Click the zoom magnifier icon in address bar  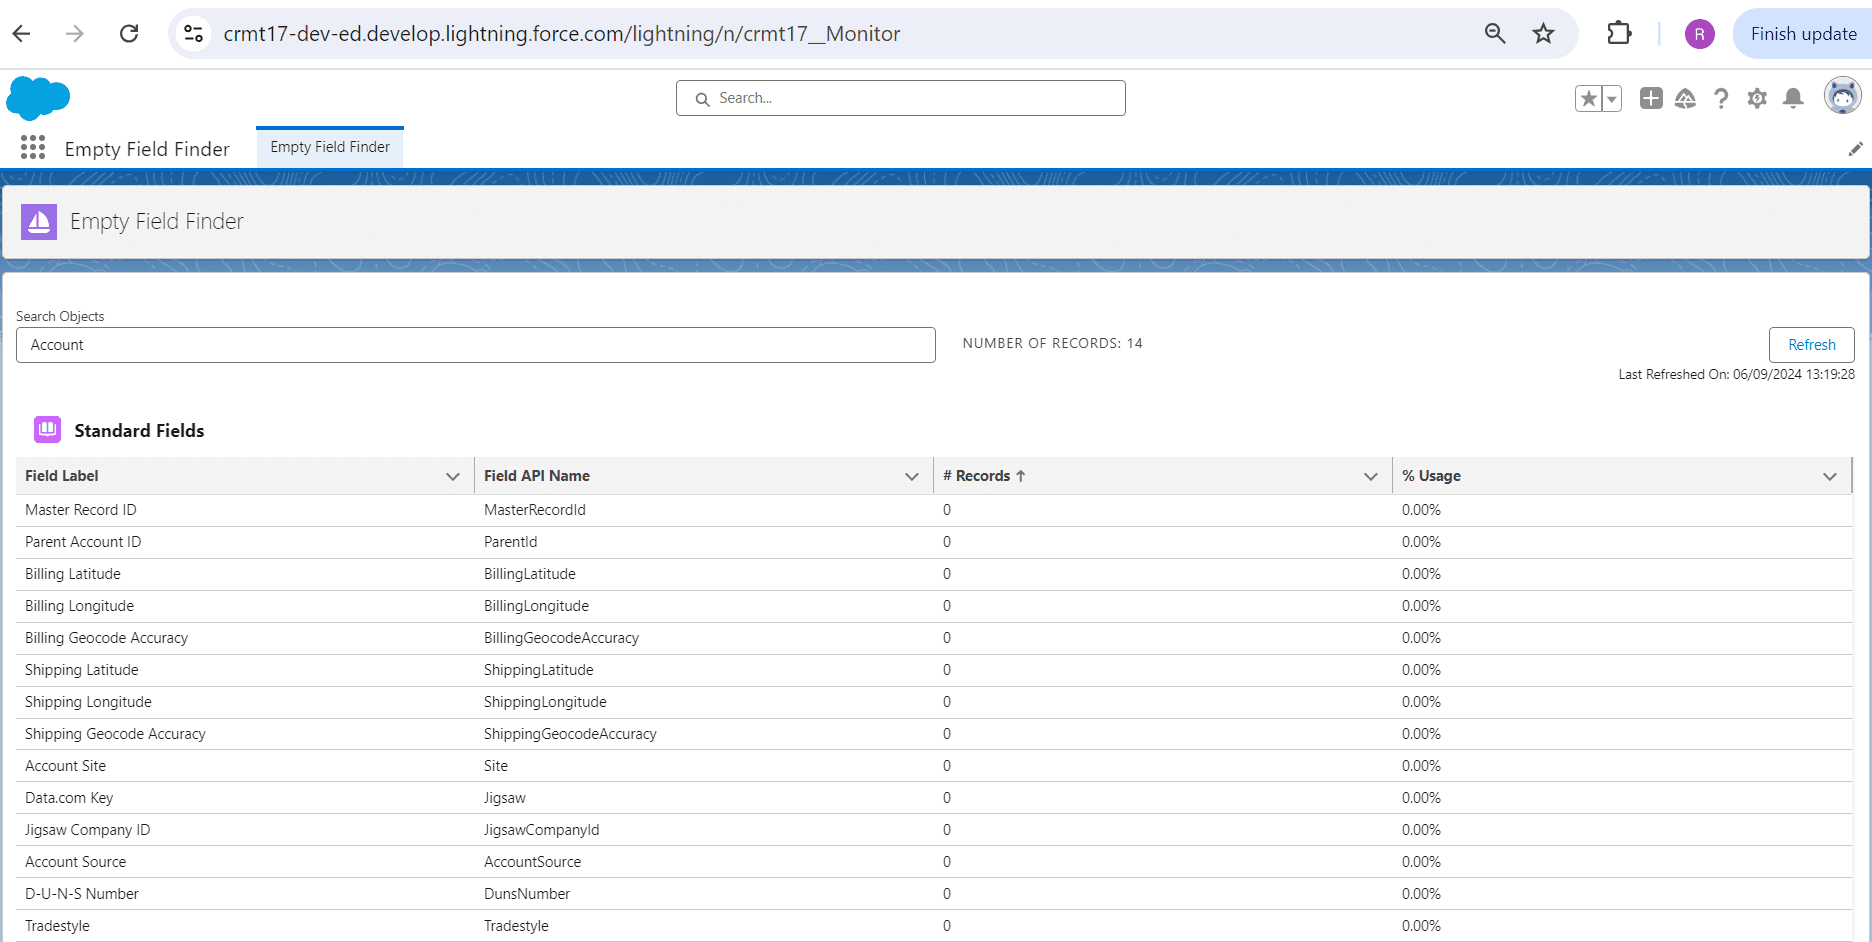(1495, 34)
